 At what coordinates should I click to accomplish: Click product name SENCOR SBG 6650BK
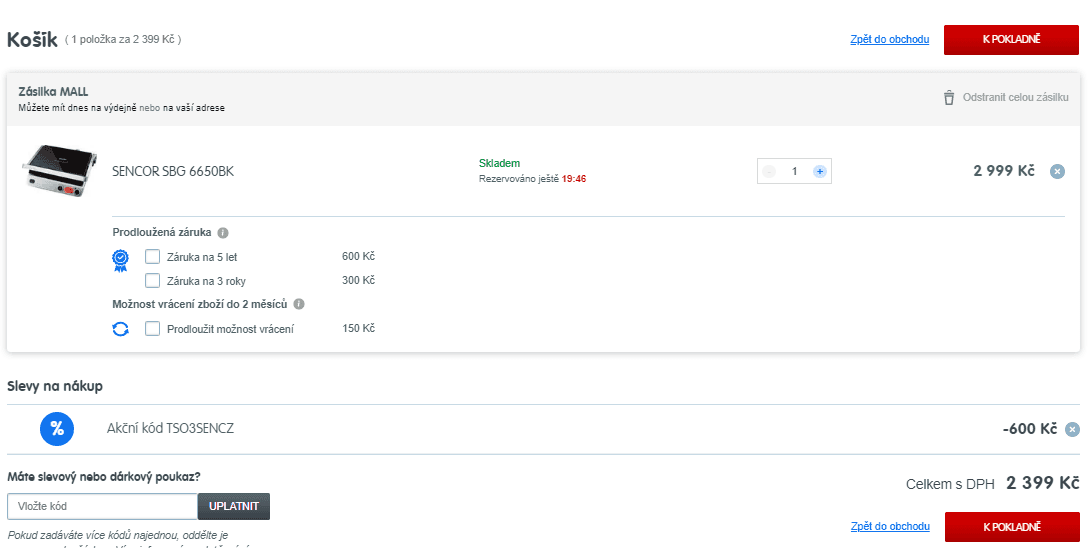tap(173, 172)
